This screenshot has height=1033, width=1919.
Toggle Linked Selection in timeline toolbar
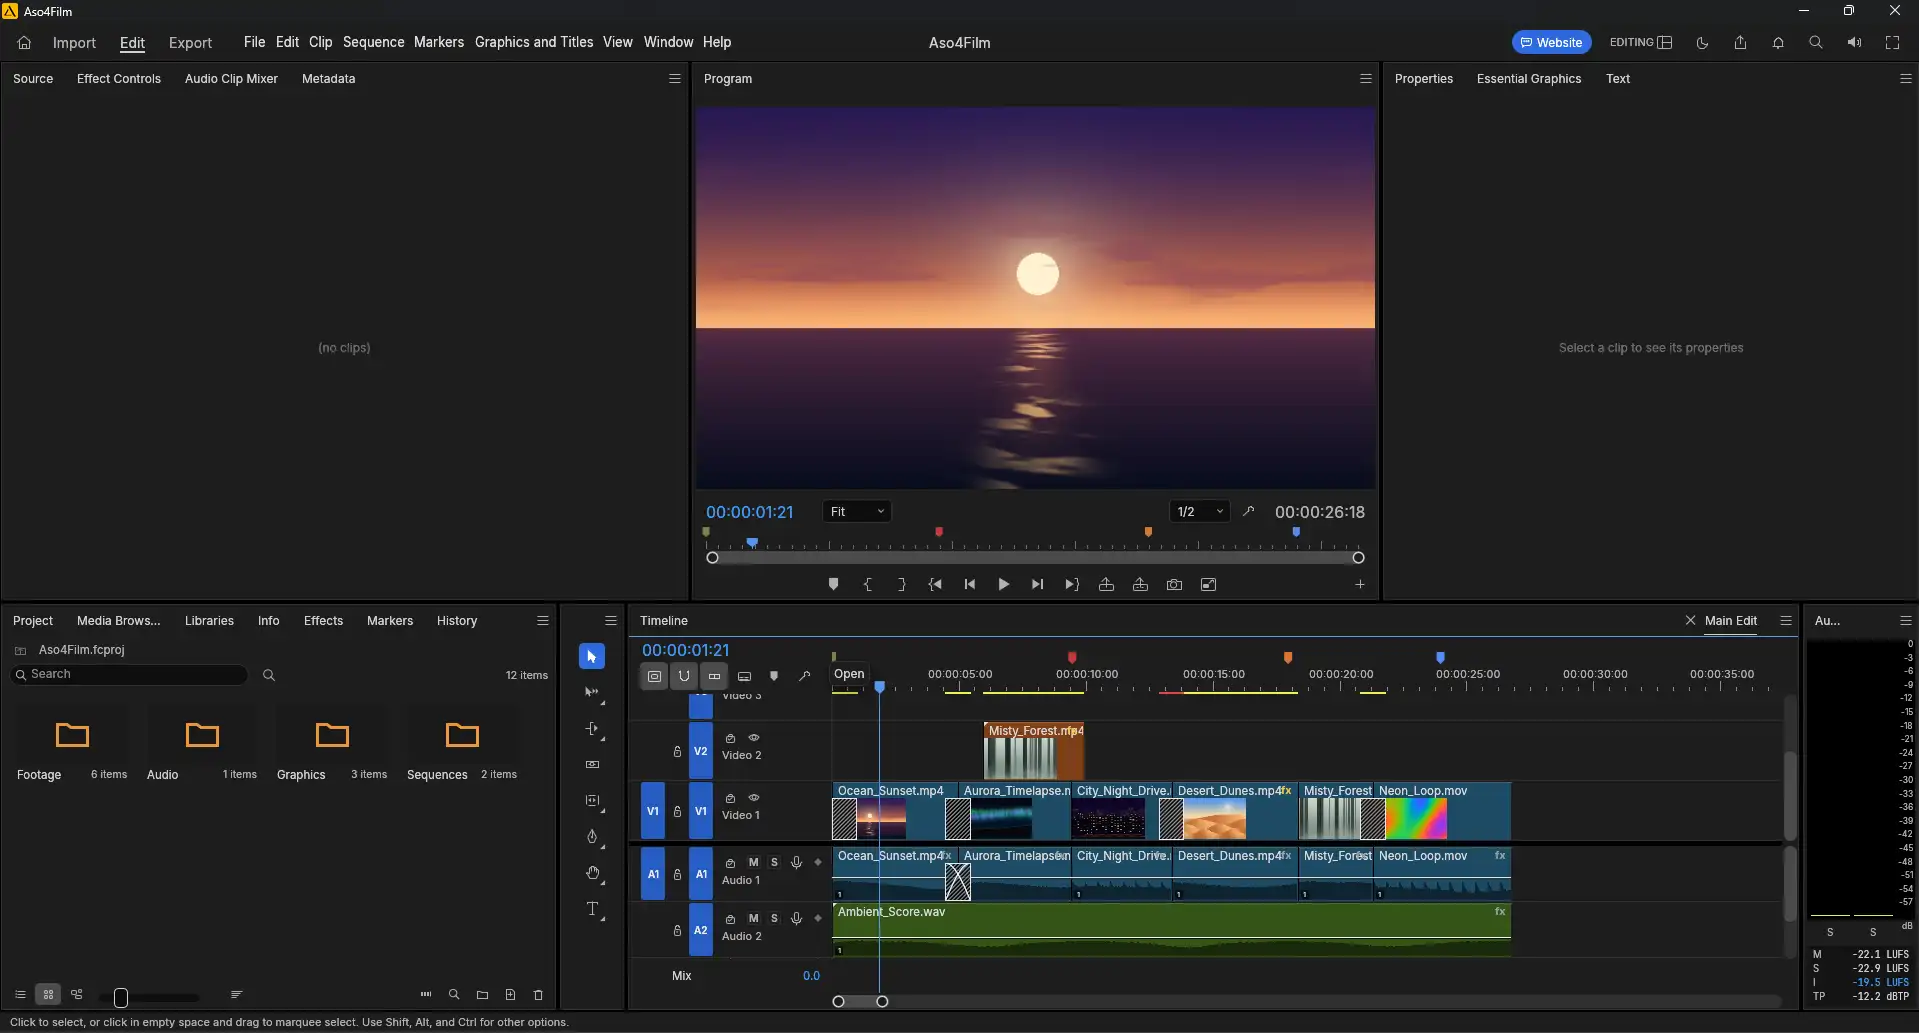pyautogui.click(x=714, y=676)
